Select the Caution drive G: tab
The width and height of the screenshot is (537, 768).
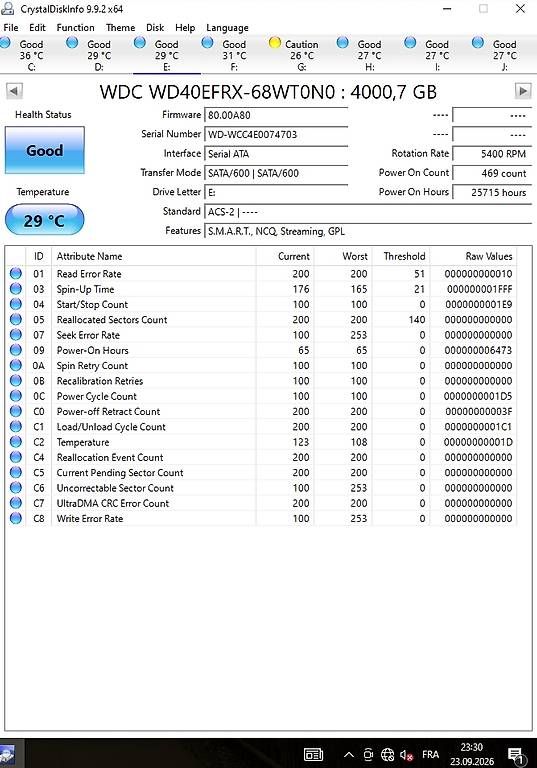click(x=302, y=55)
